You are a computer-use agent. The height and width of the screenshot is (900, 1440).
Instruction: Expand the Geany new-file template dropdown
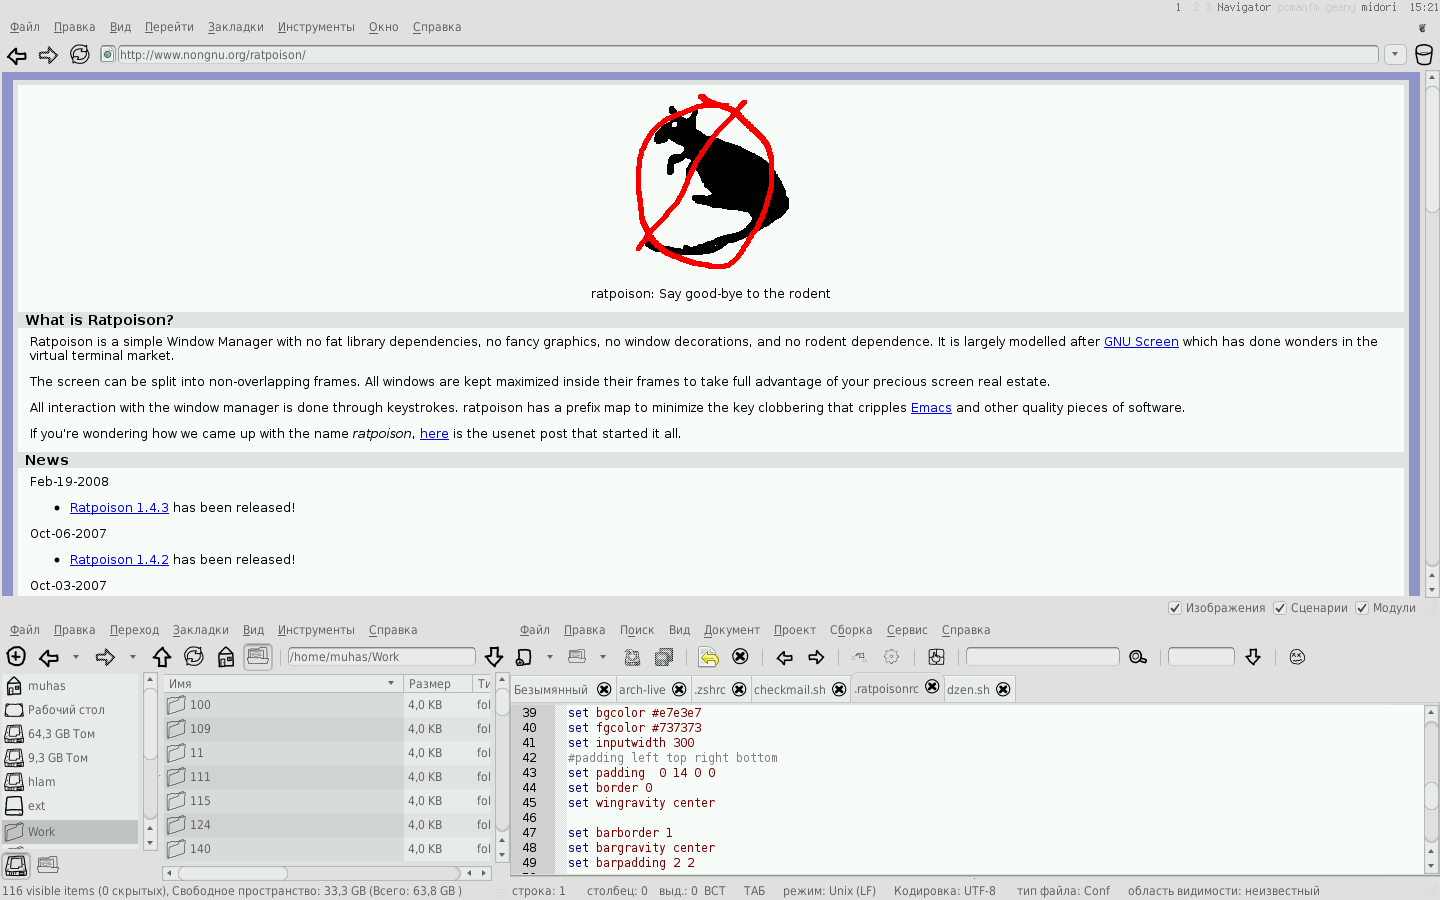pyautogui.click(x=549, y=657)
